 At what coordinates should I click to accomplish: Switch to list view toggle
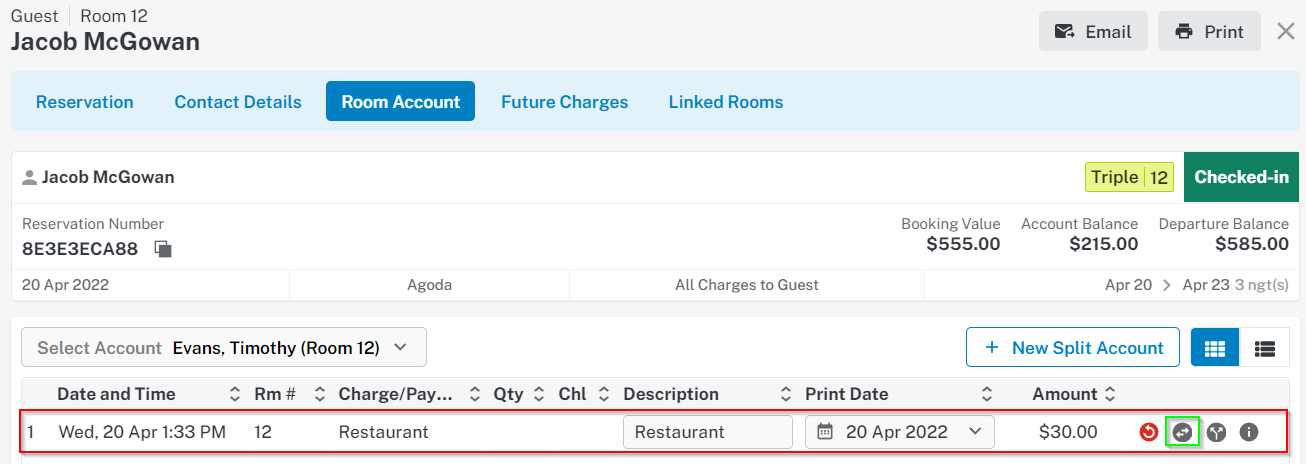click(x=1265, y=348)
